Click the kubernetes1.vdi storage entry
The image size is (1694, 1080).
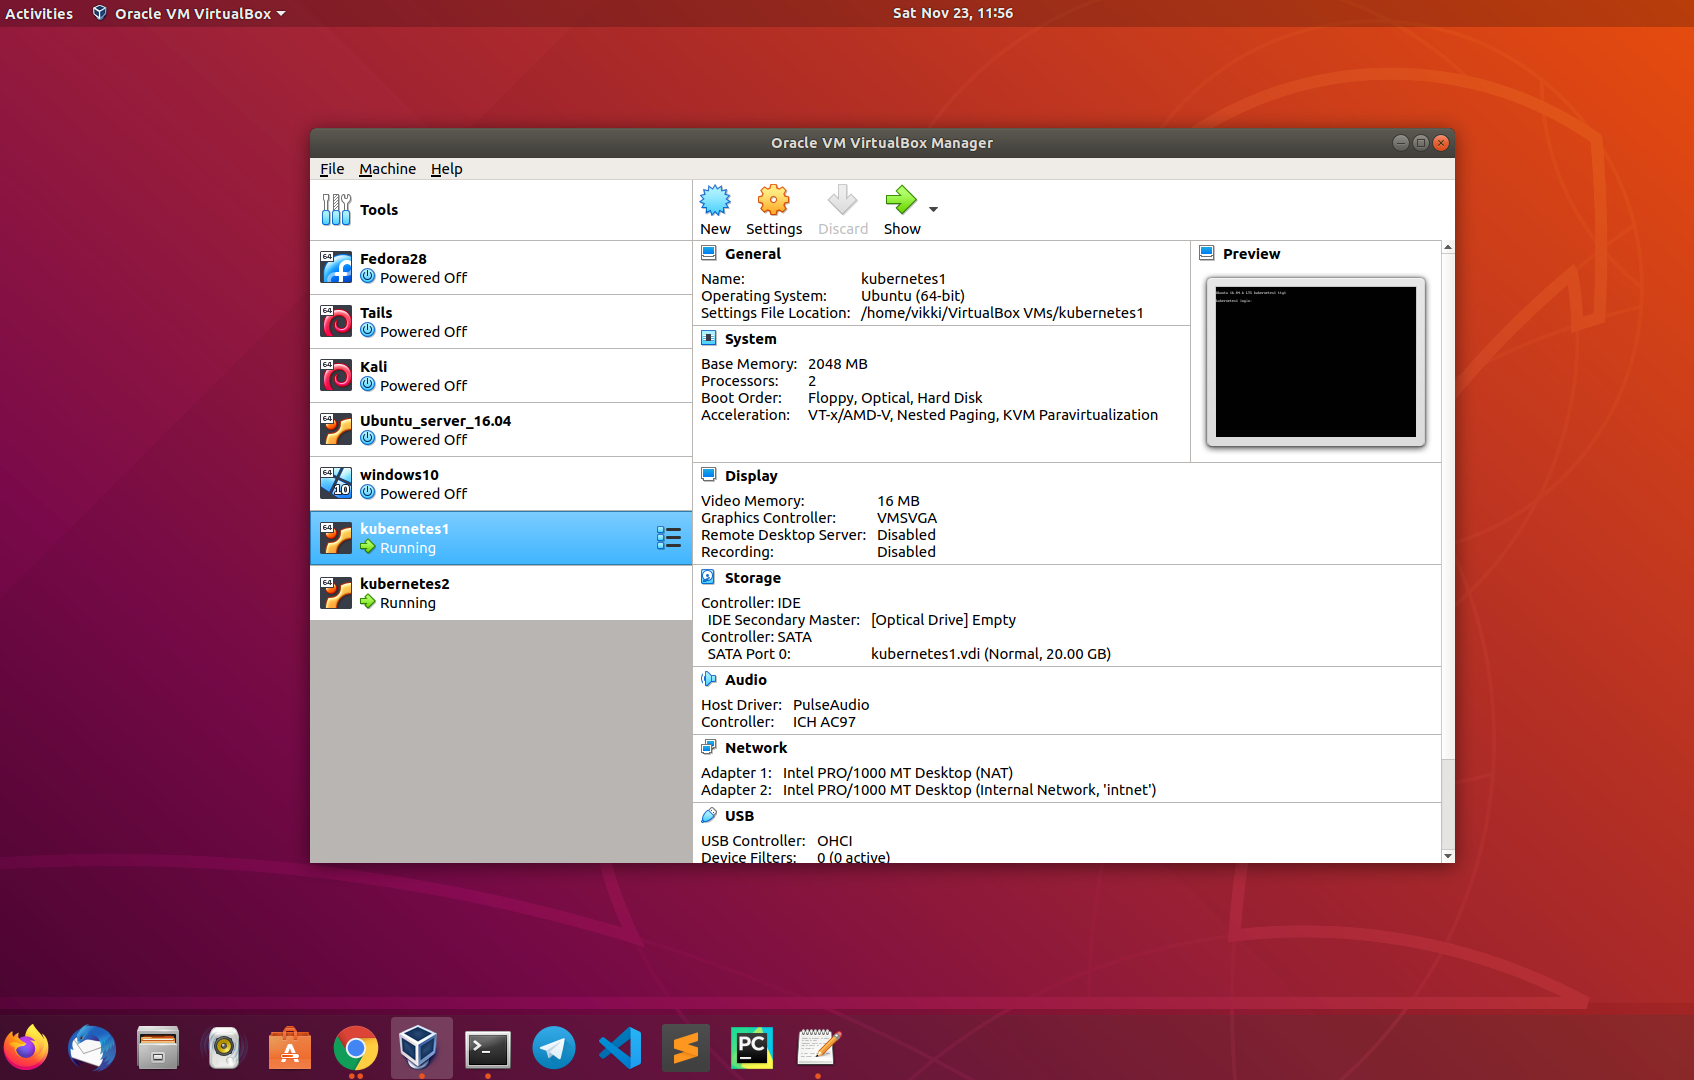point(990,654)
